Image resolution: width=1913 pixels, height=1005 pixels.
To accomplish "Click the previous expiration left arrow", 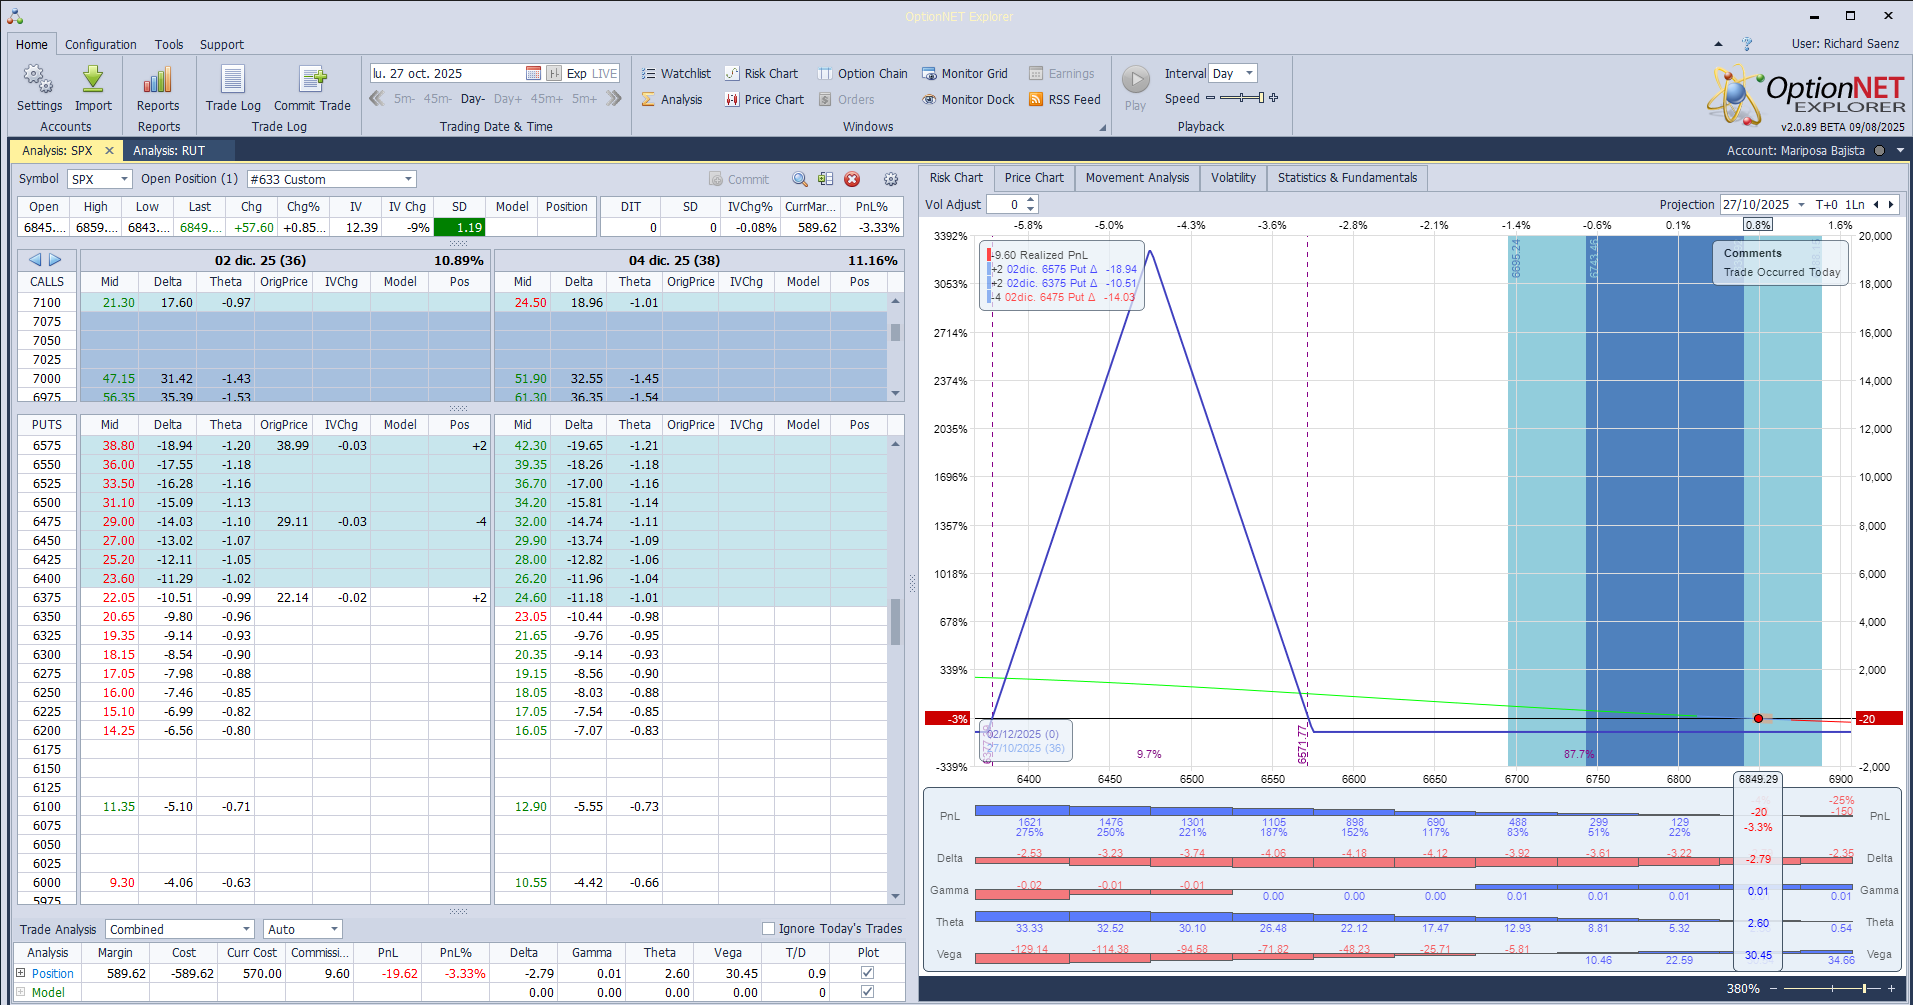I will pyautogui.click(x=36, y=260).
